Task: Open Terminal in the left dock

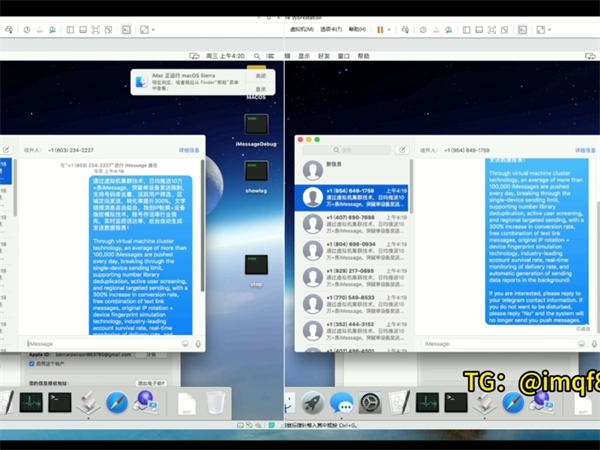Action: pos(60,402)
